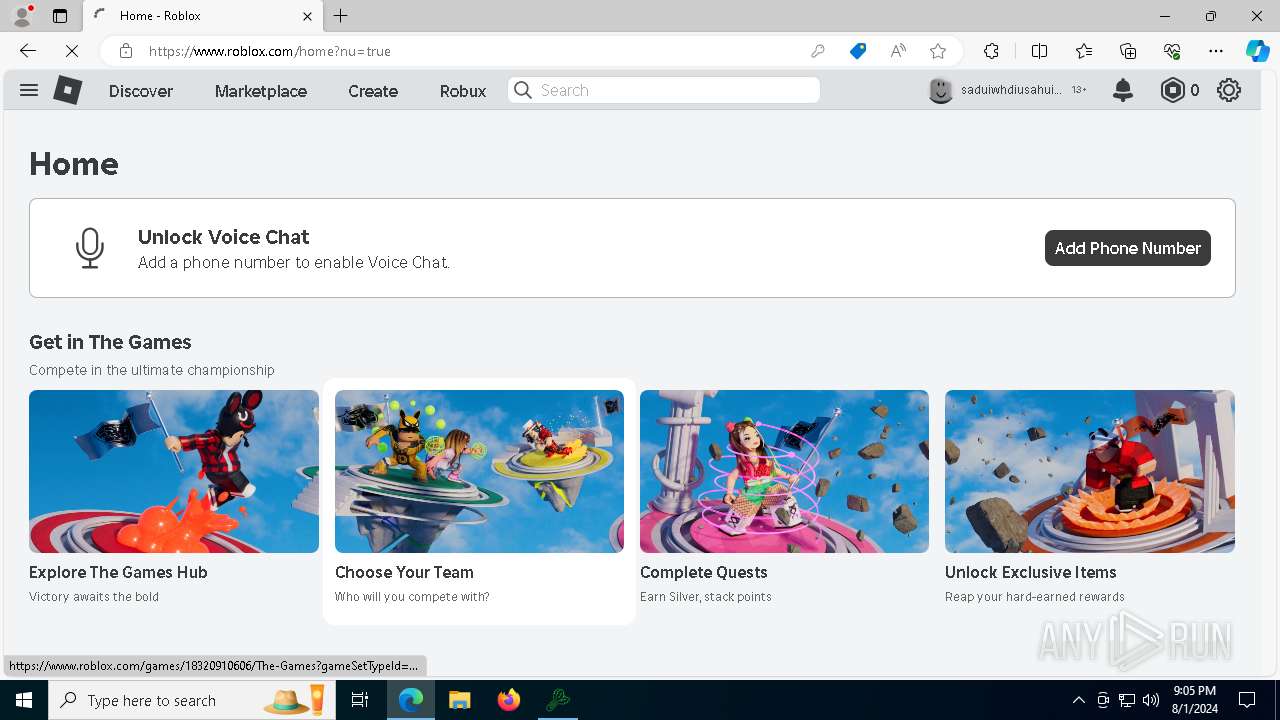Open the Marketplace page
Screen dimensions: 1280x720
coord(261,91)
